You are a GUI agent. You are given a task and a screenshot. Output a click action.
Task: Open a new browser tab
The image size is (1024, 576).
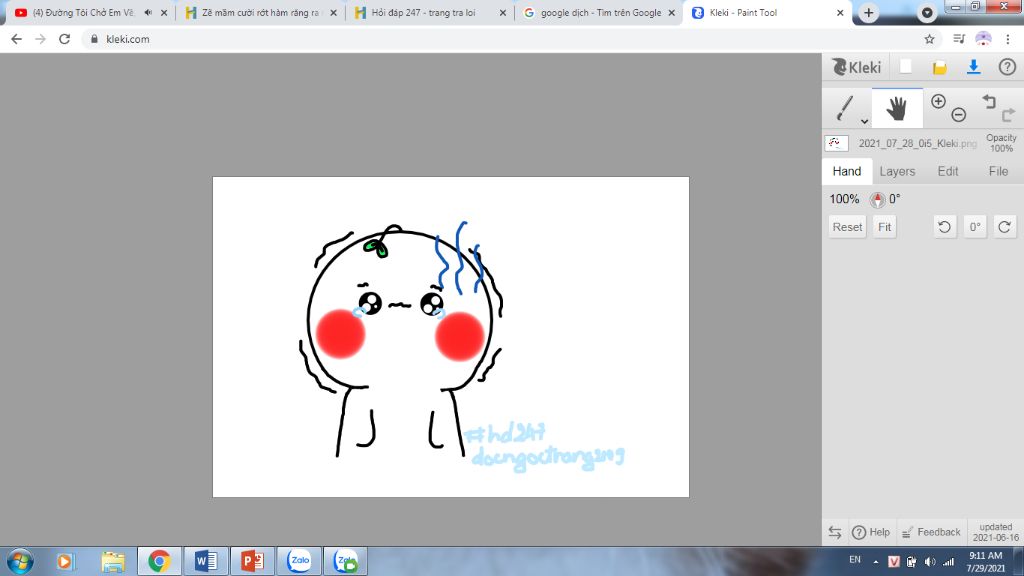pyautogui.click(x=869, y=12)
